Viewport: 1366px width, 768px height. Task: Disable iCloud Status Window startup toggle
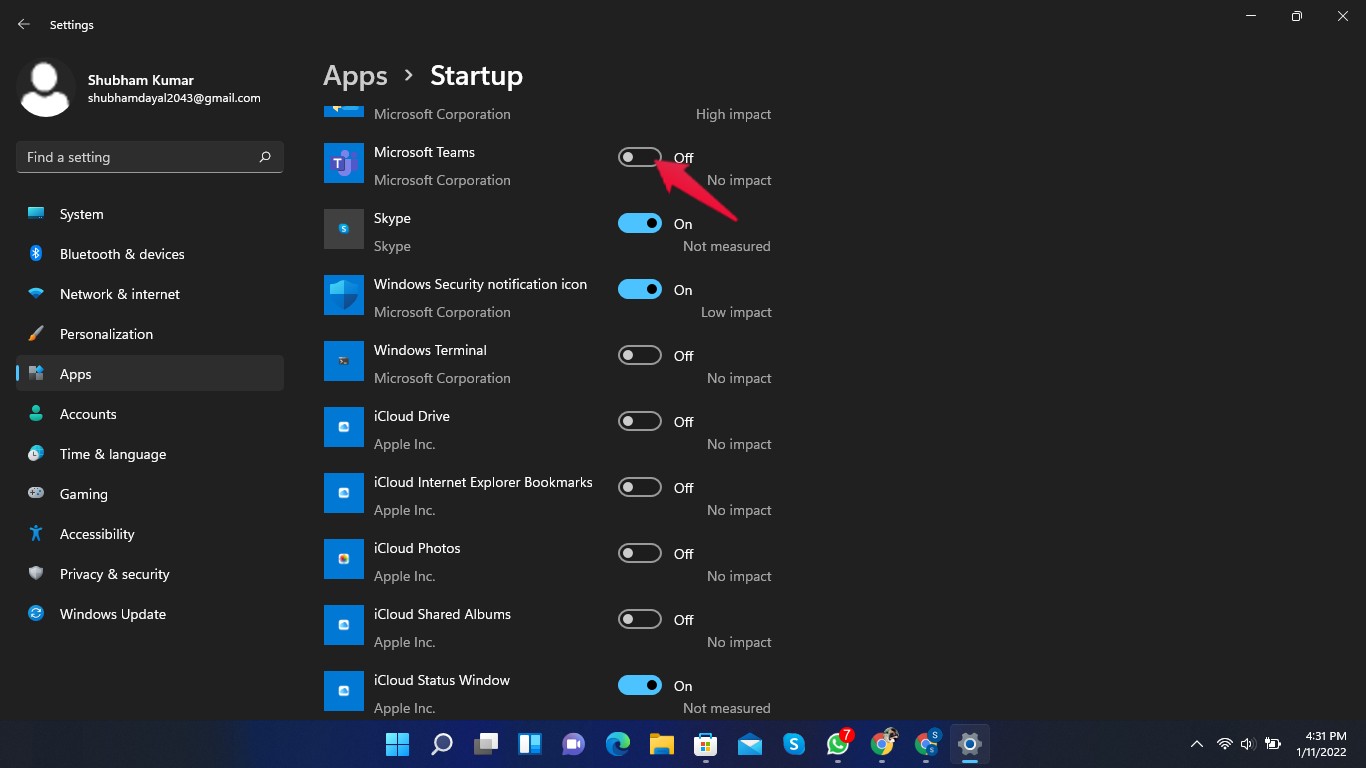coord(640,685)
